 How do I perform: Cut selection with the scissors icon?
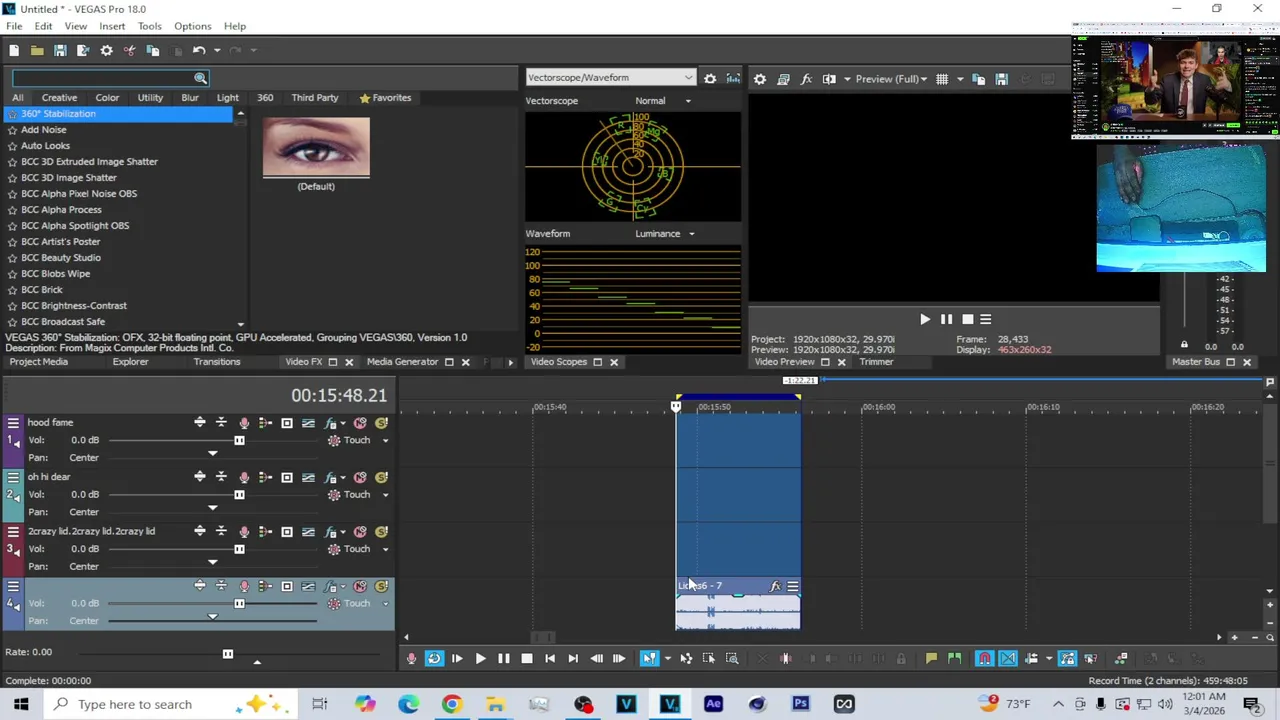(130, 50)
